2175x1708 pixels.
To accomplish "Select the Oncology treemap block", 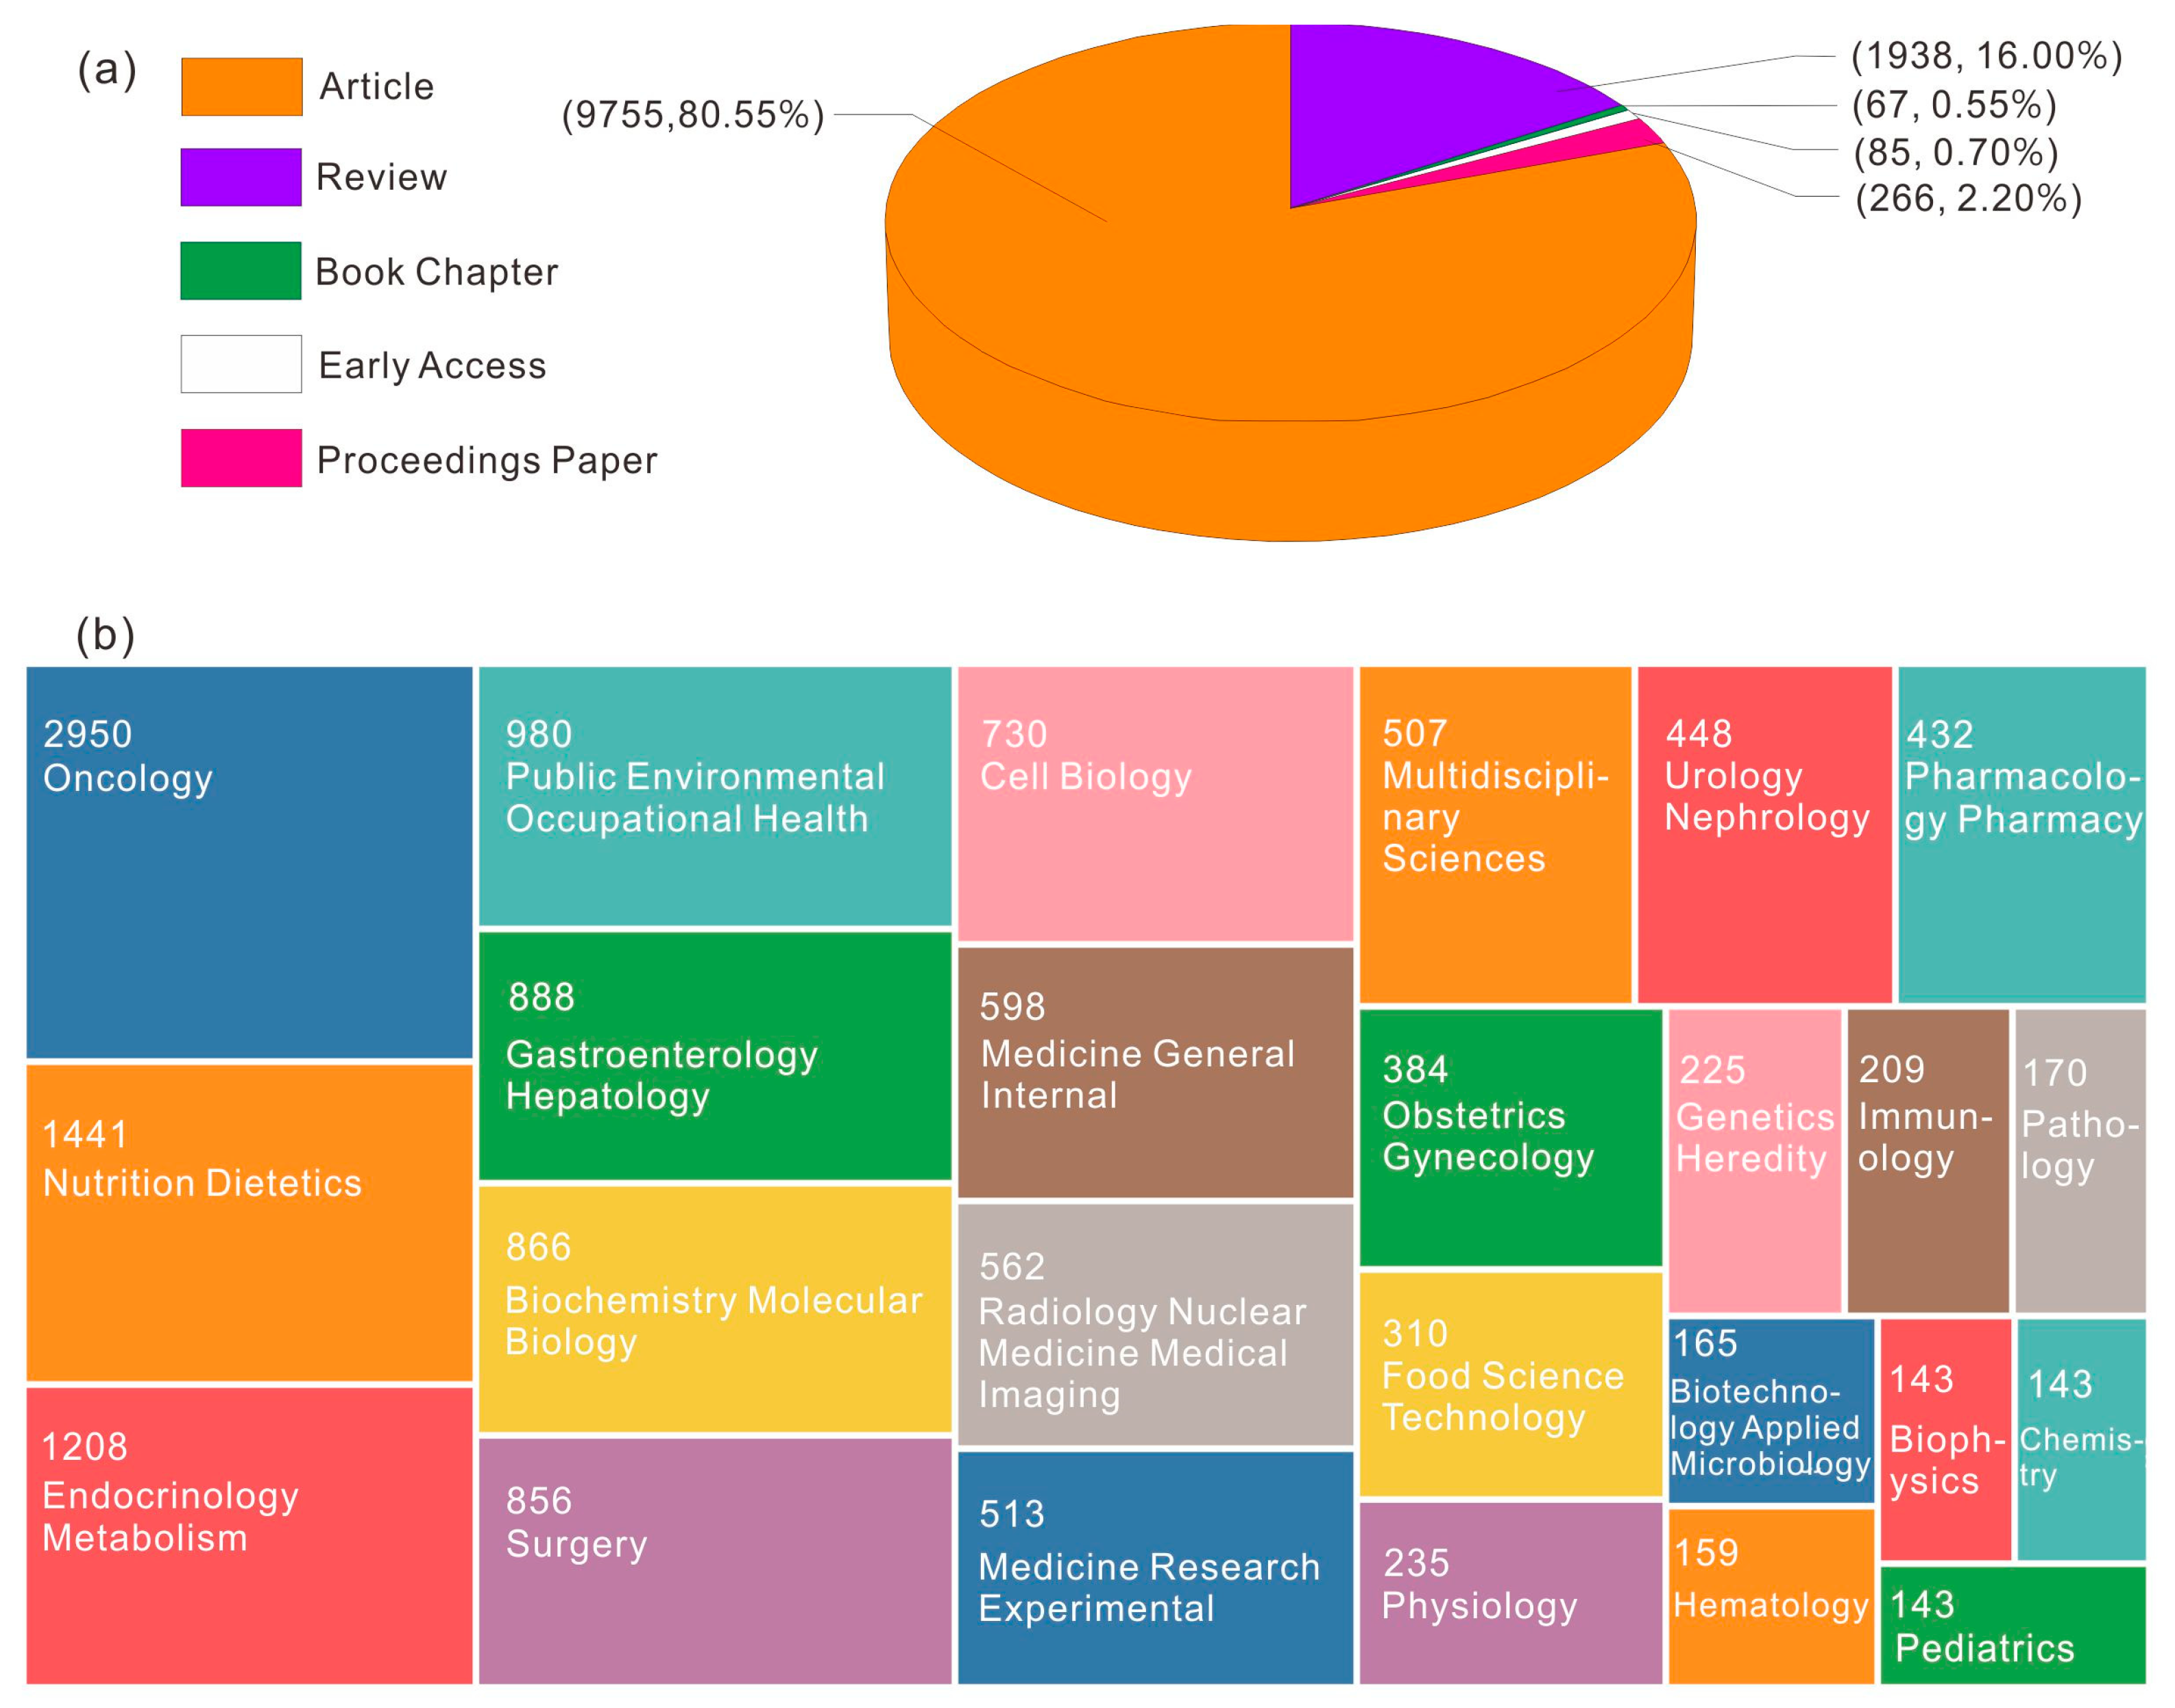I will point(249,862).
